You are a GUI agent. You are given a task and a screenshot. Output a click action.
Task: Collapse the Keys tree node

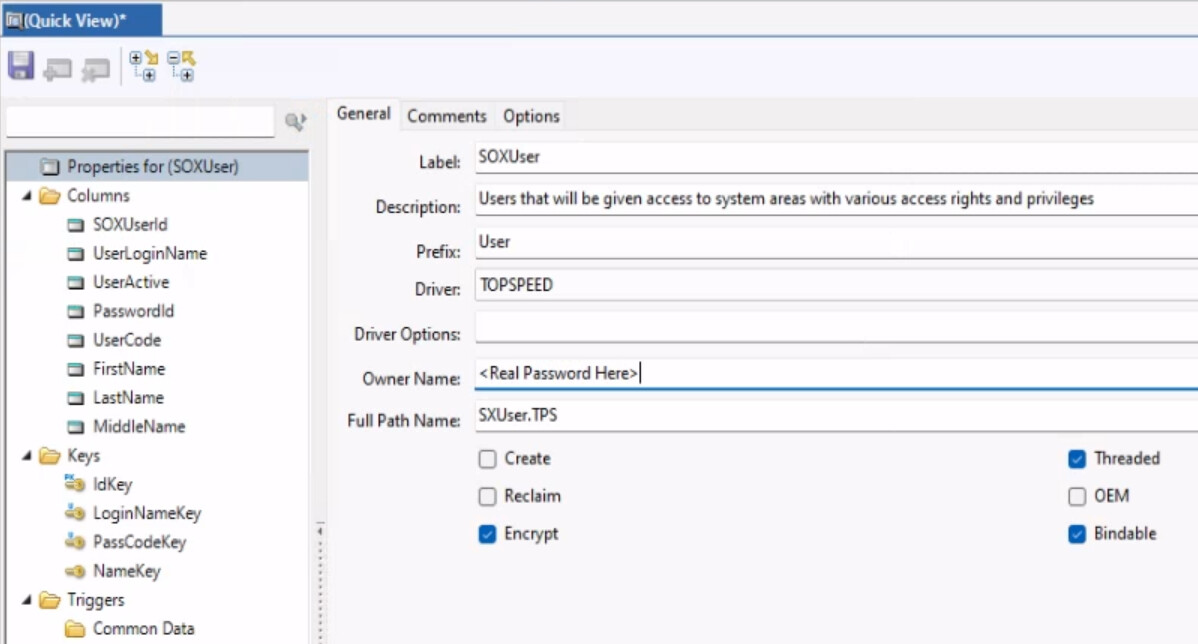[x=27, y=456]
